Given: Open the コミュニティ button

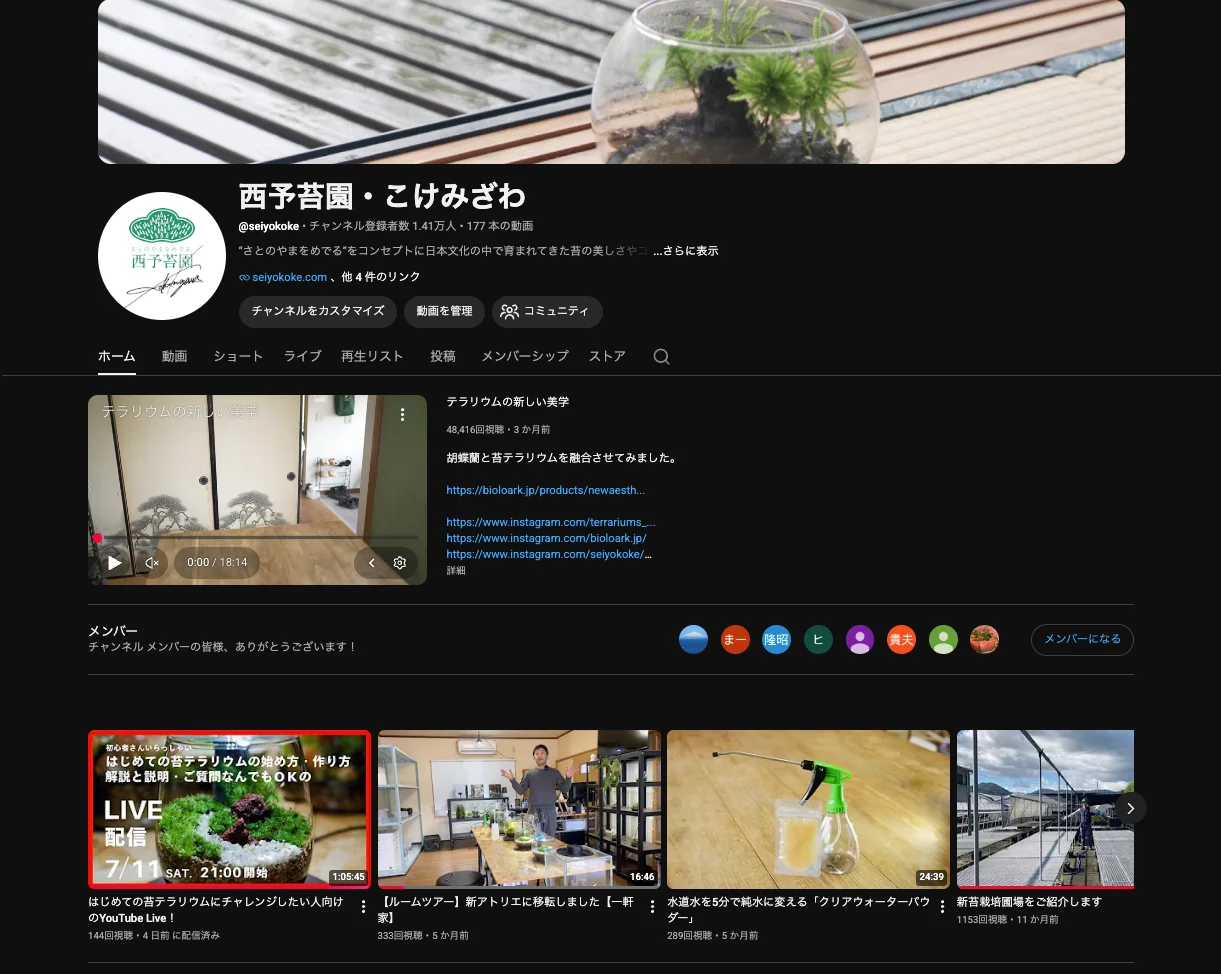Looking at the screenshot, I should [547, 312].
